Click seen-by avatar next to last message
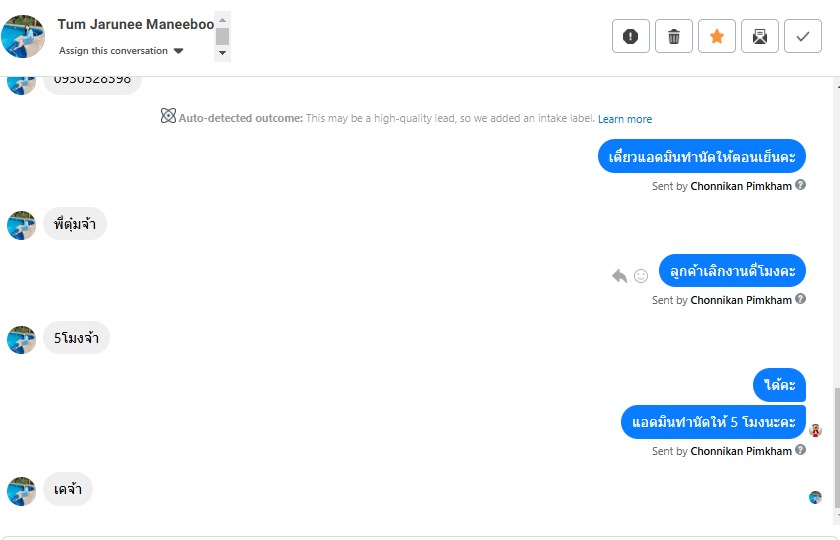 [815, 497]
